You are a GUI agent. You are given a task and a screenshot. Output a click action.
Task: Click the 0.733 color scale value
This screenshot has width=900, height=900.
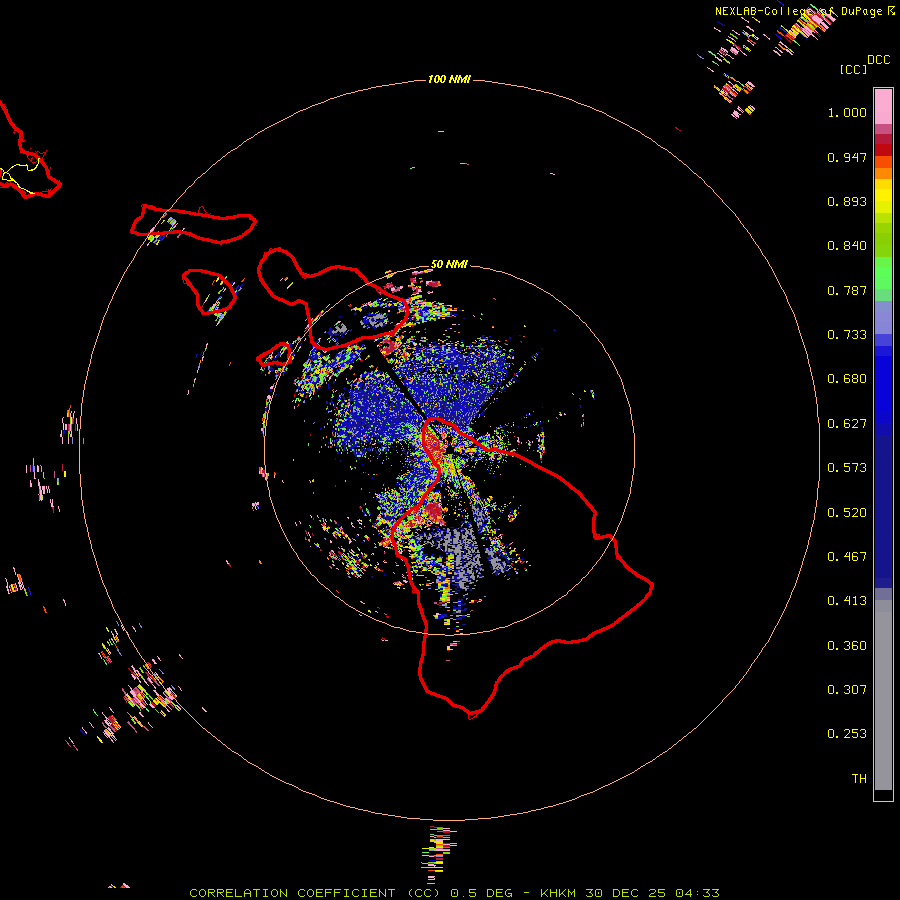[x=847, y=335]
